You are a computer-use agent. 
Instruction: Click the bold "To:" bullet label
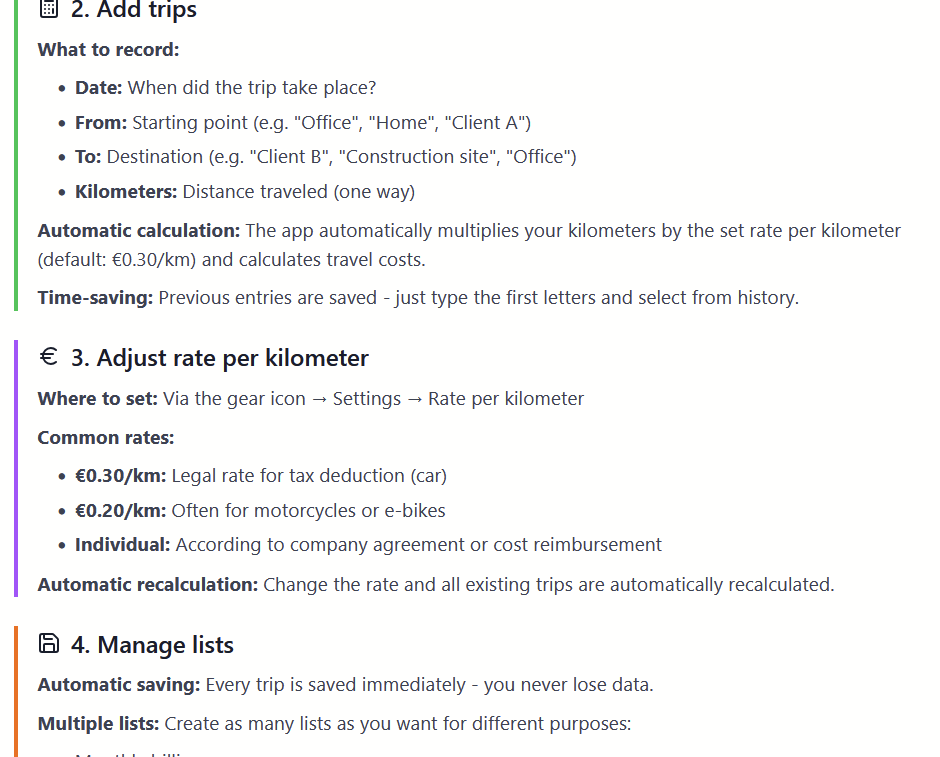click(88, 157)
